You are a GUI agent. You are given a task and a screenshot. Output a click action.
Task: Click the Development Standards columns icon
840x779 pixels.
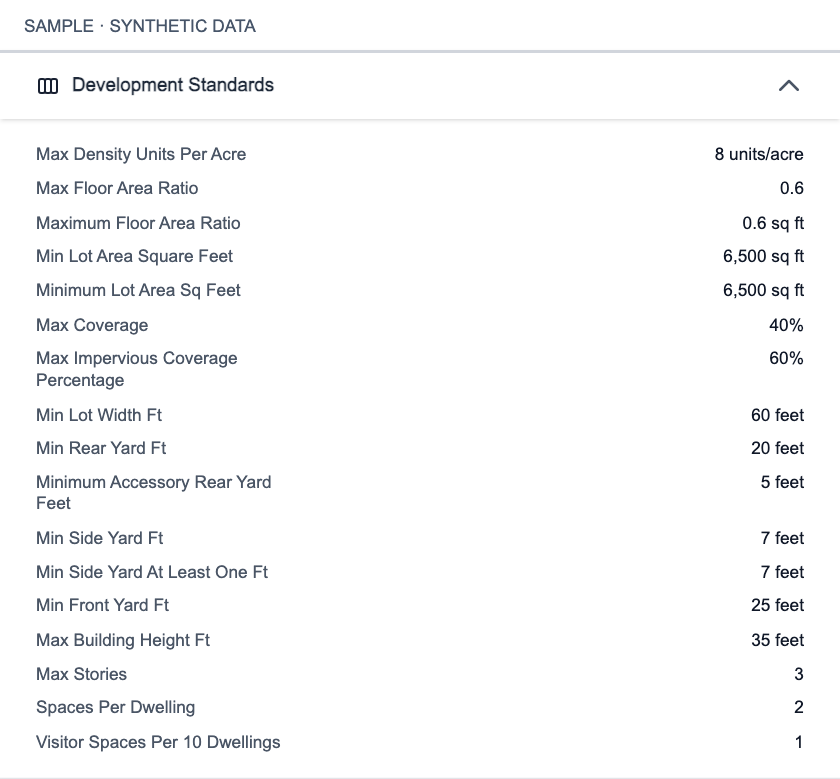[x=48, y=86]
